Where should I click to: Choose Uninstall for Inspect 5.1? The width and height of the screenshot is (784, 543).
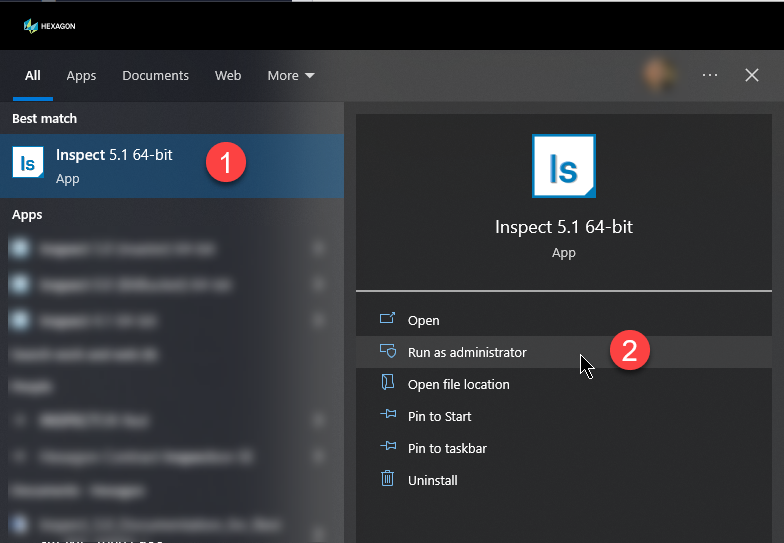click(x=564, y=480)
